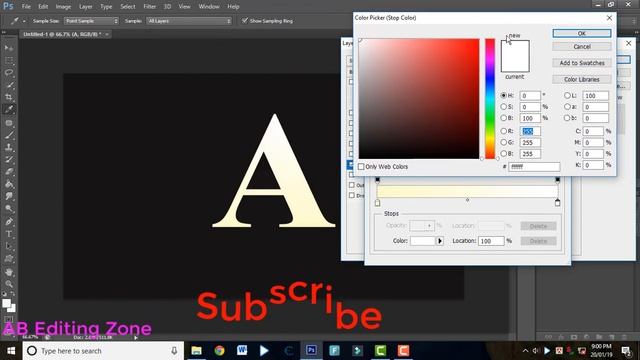Select the Pen tool

[x=9, y=222]
